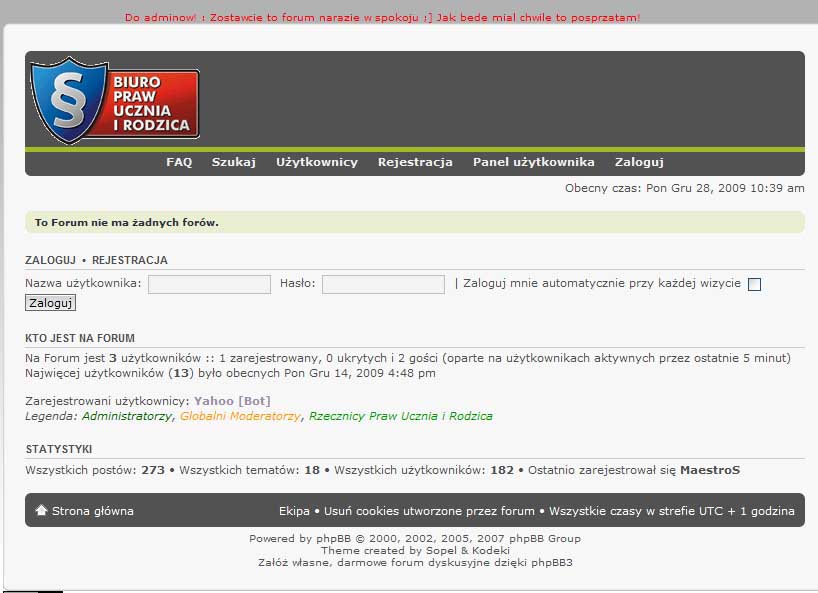The width and height of the screenshot is (818, 593).
Task: Open the FAQ menu item
Action: 179,162
